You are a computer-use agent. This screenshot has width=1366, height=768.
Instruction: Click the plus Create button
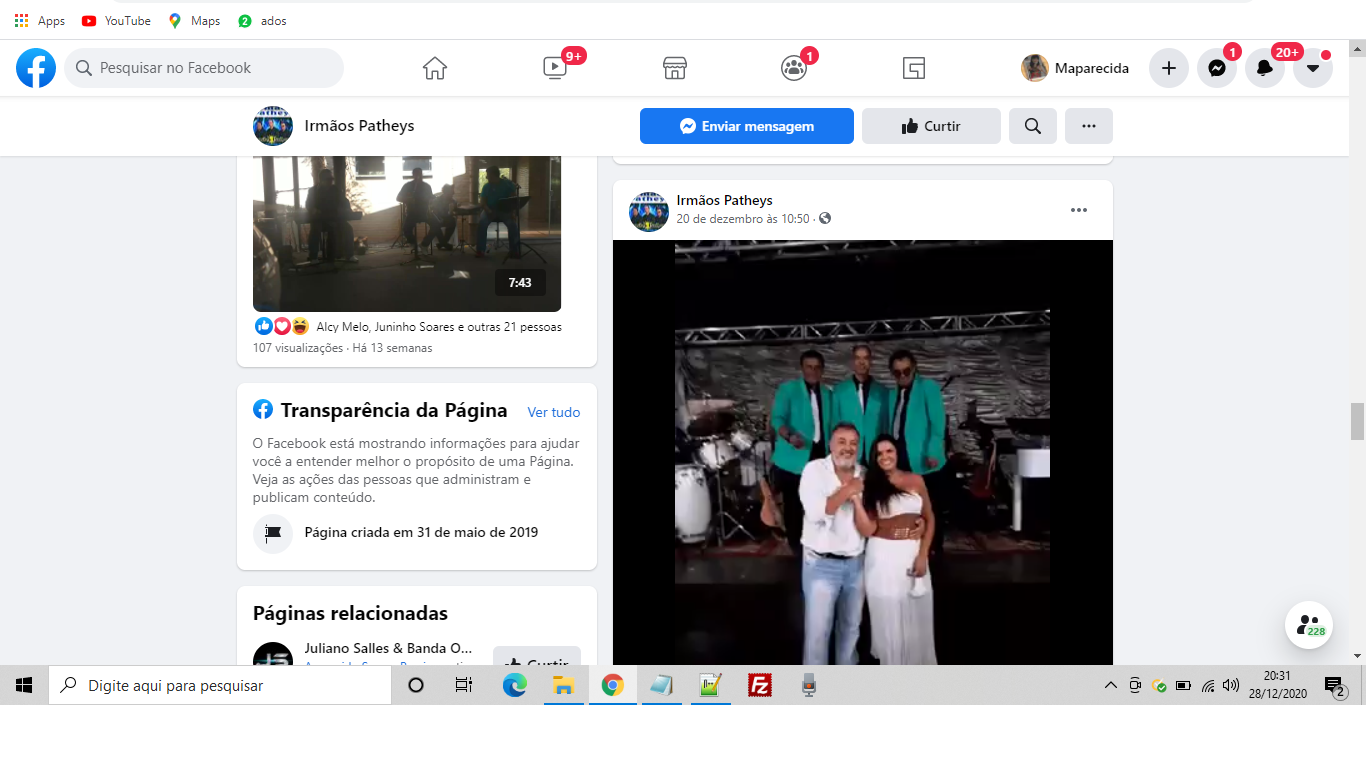(1168, 68)
